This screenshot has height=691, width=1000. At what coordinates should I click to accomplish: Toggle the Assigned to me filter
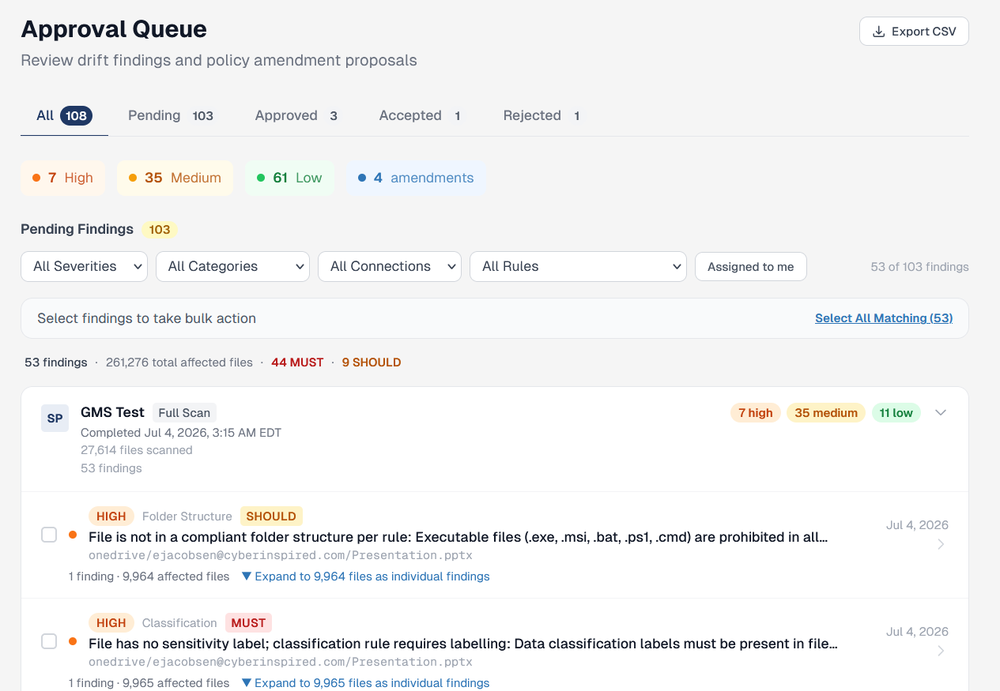click(751, 267)
